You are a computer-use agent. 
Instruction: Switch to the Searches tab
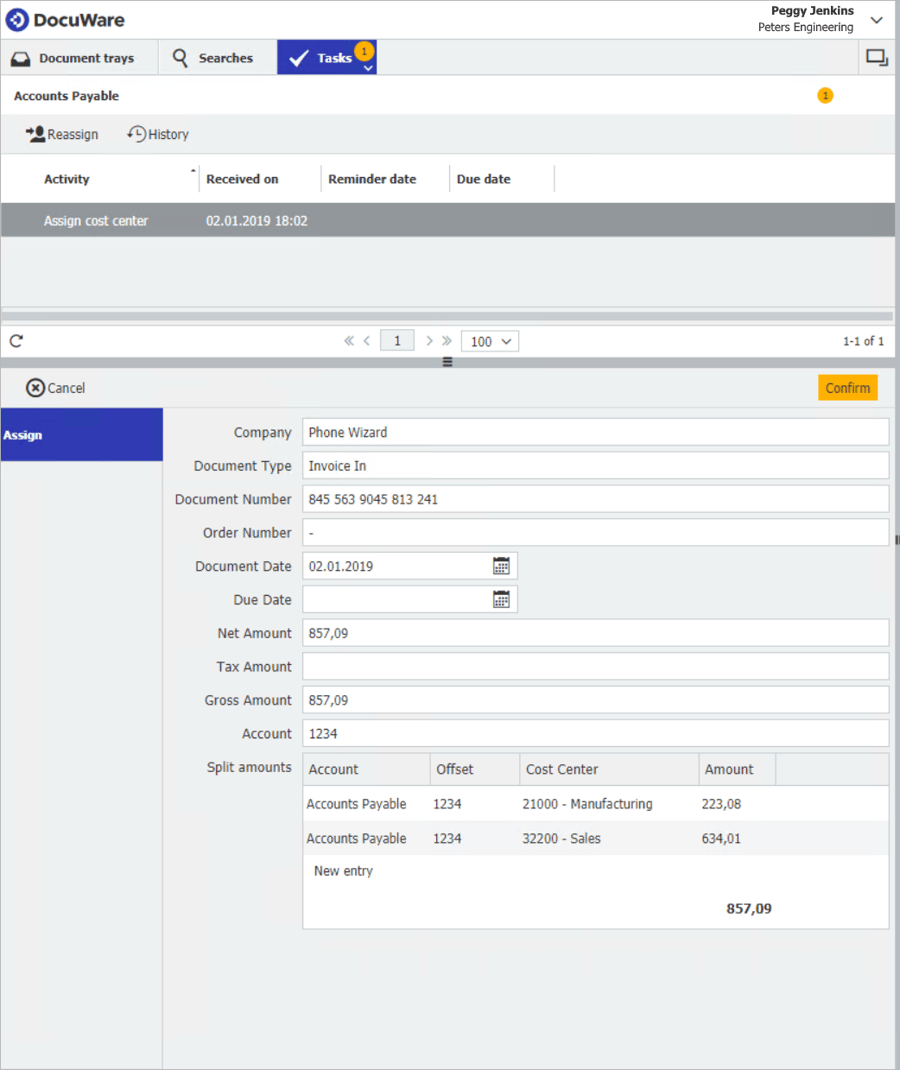[x=212, y=58]
